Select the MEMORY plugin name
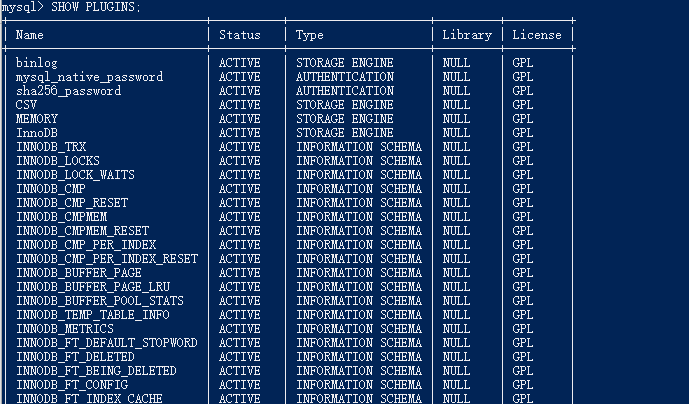This screenshot has width=689, height=404. pos(36,119)
